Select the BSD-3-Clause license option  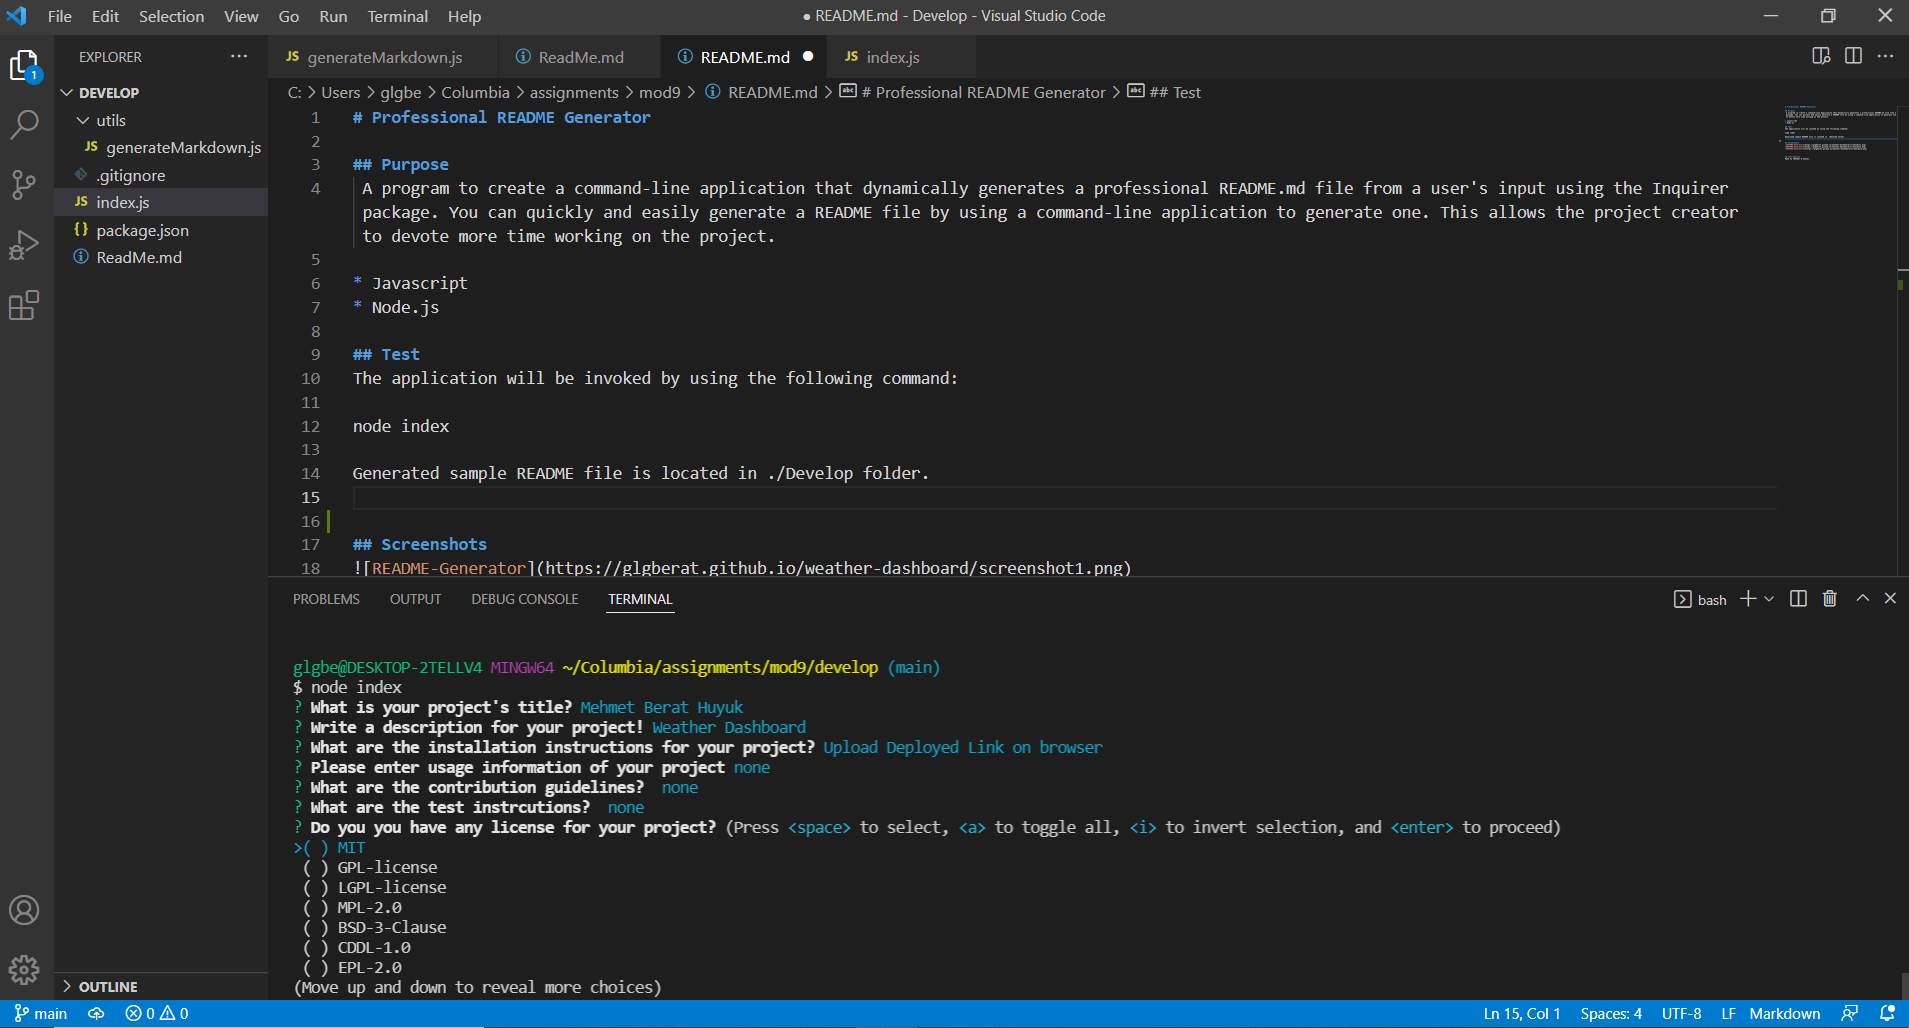[391, 928]
